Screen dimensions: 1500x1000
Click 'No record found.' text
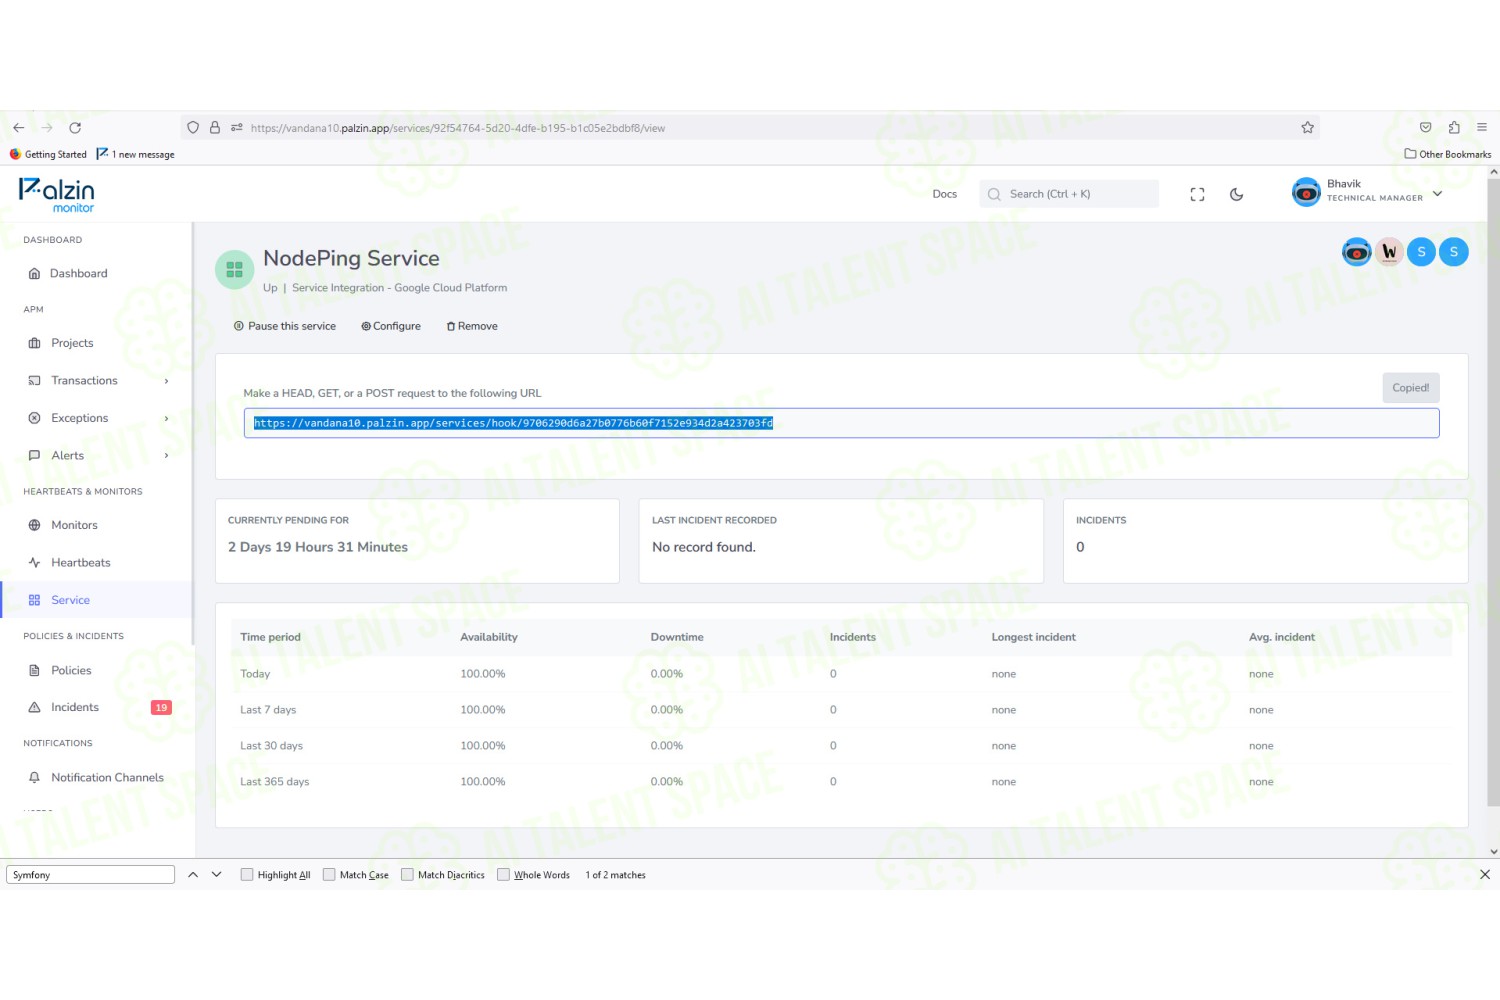[704, 547]
